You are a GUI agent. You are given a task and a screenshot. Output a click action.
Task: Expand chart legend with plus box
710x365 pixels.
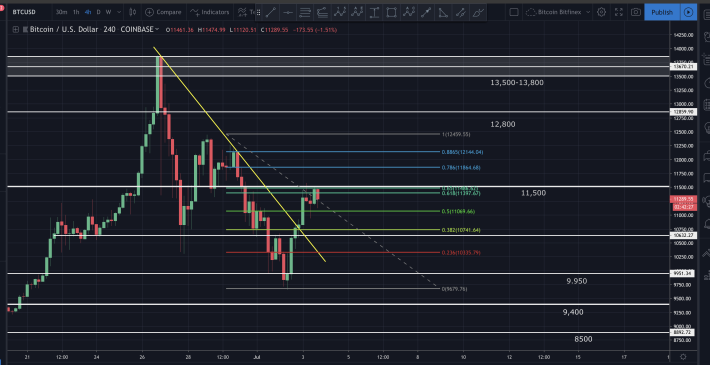pos(16,29)
